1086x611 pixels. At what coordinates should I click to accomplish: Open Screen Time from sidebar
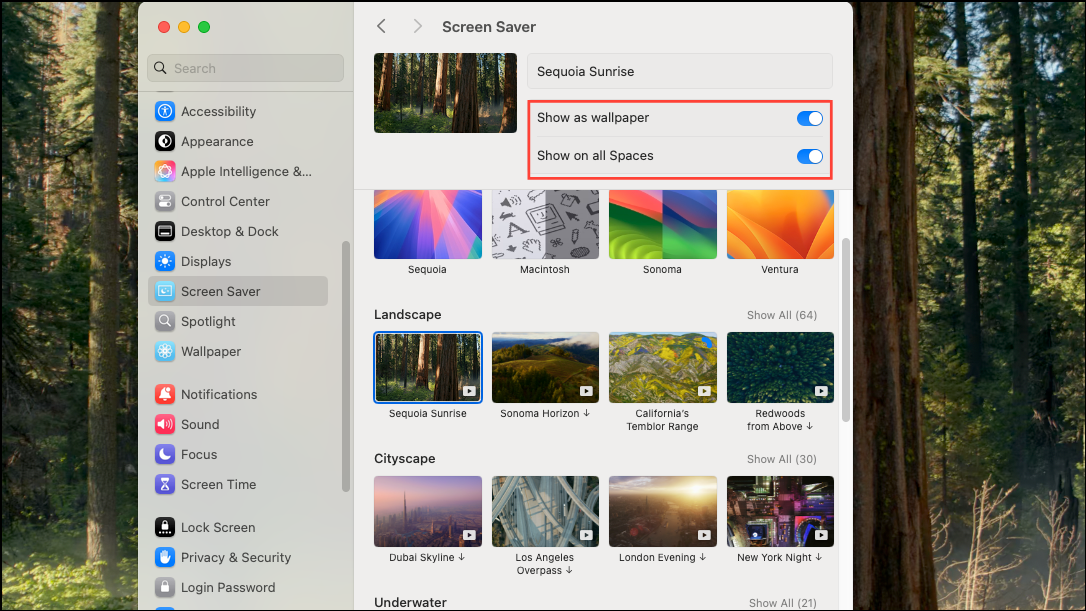pyautogui.click(x=238, y=484)
